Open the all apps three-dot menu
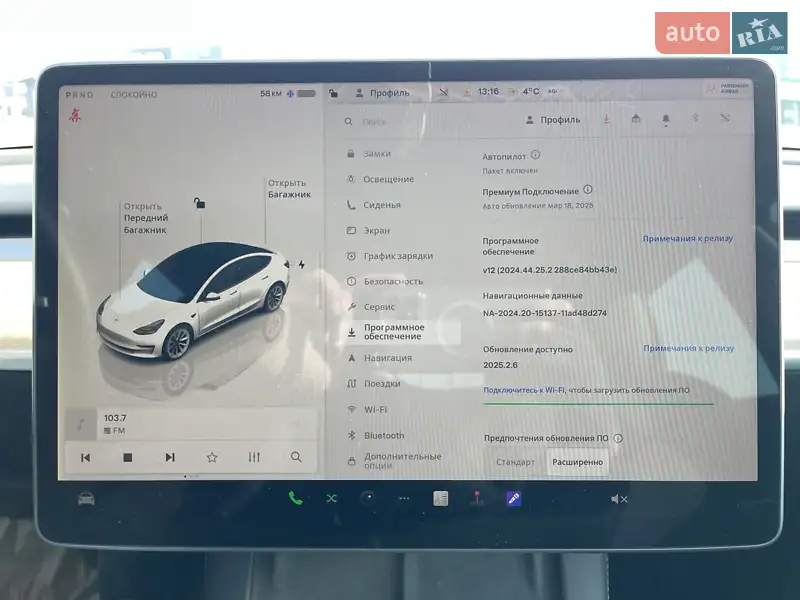Screen dimensions: 800x600 (x=404, y=498)
